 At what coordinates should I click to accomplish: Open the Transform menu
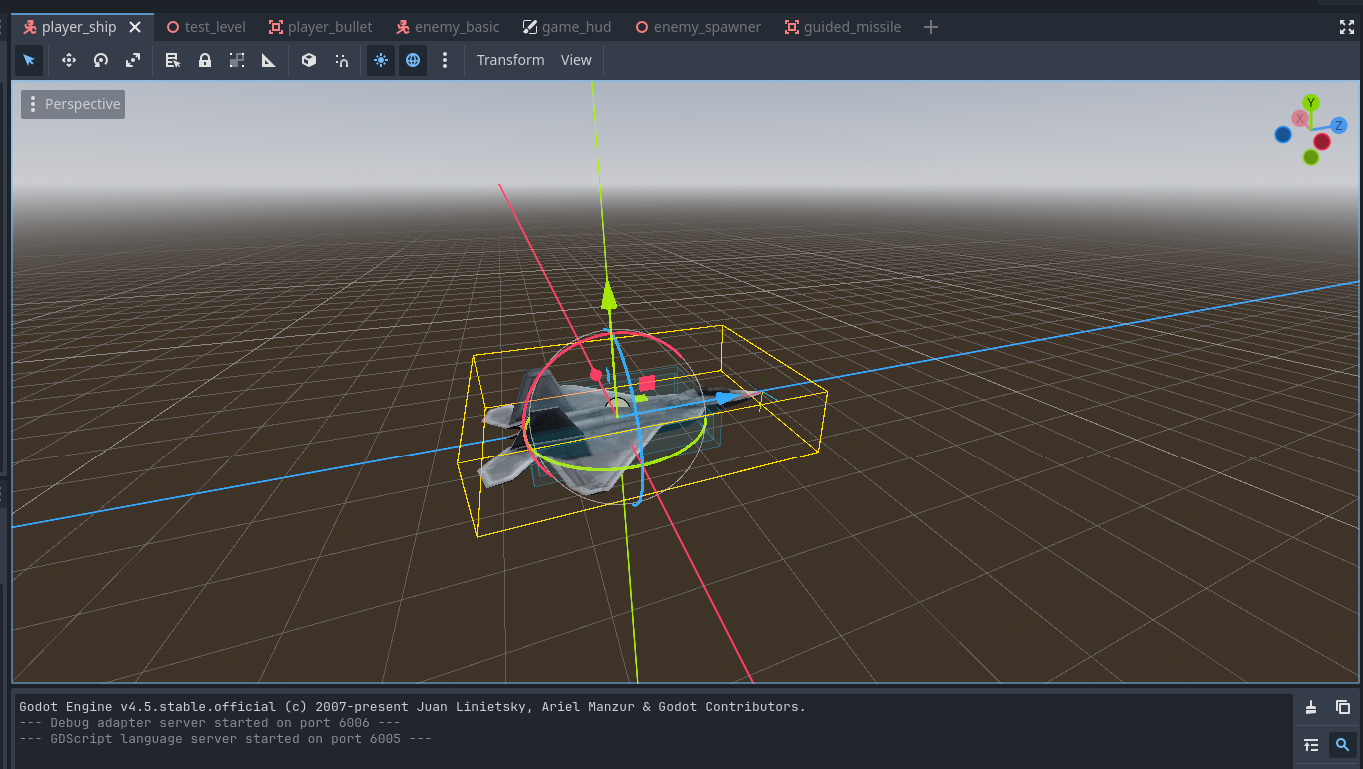coord(510,60)
